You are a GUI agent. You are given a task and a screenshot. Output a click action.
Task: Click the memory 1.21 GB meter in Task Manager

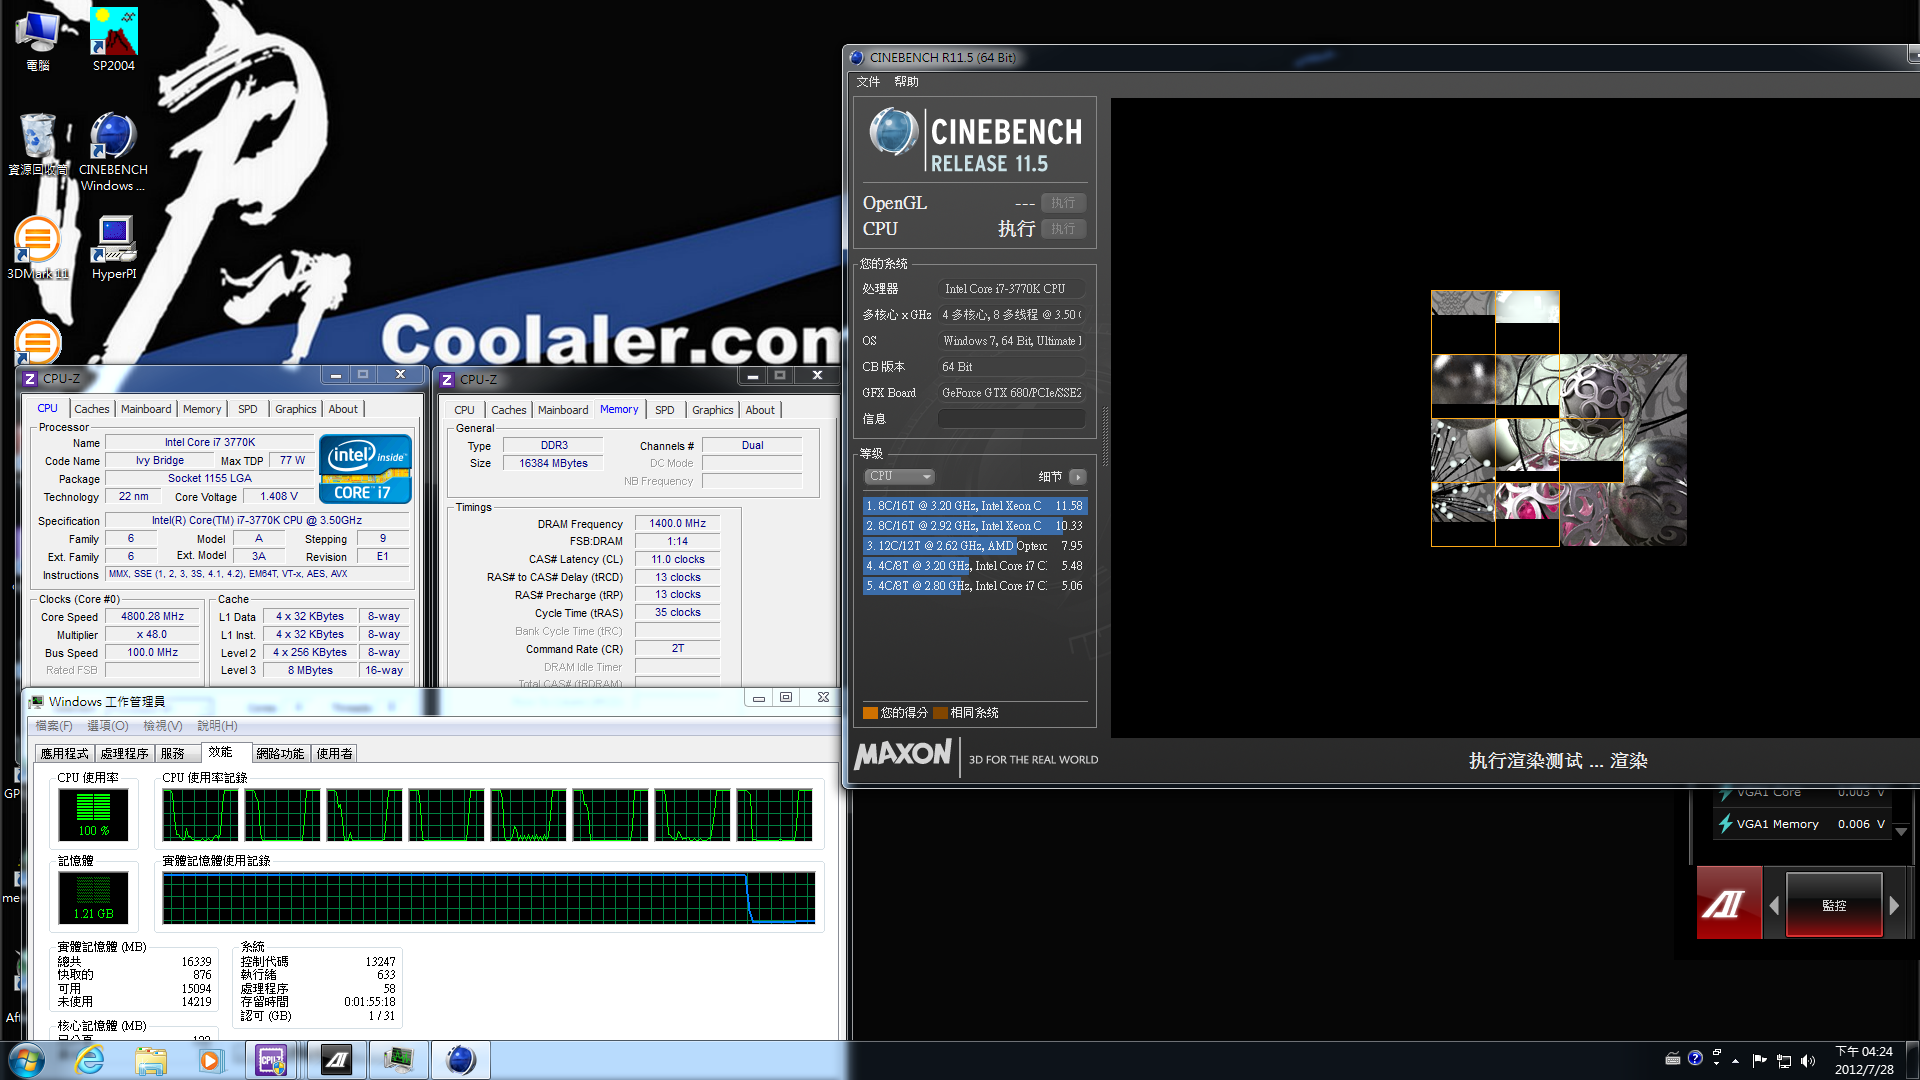(94, 897)
